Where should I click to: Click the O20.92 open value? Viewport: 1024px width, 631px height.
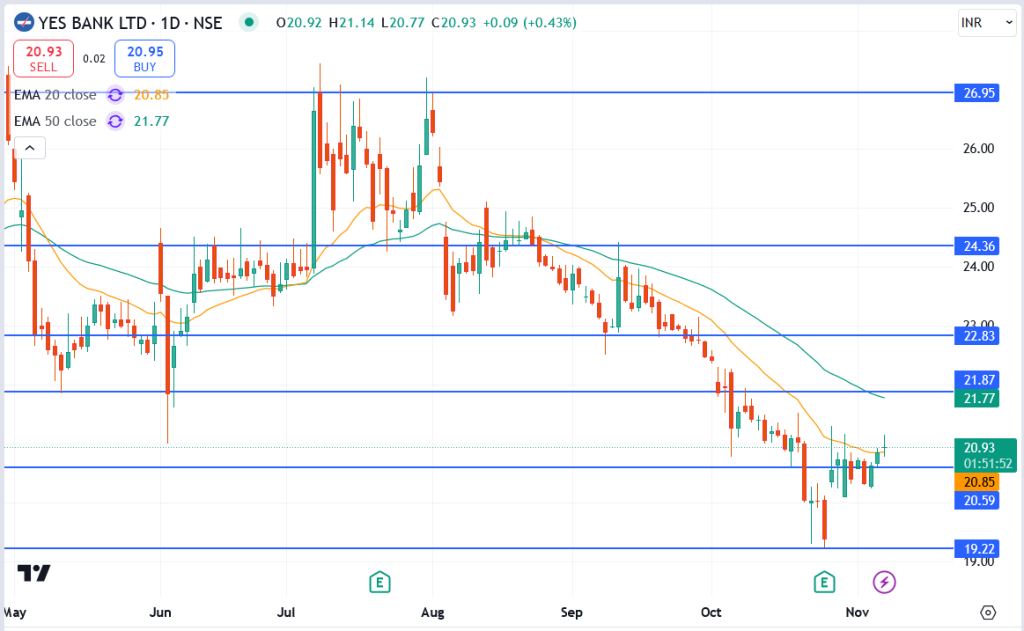298,23
